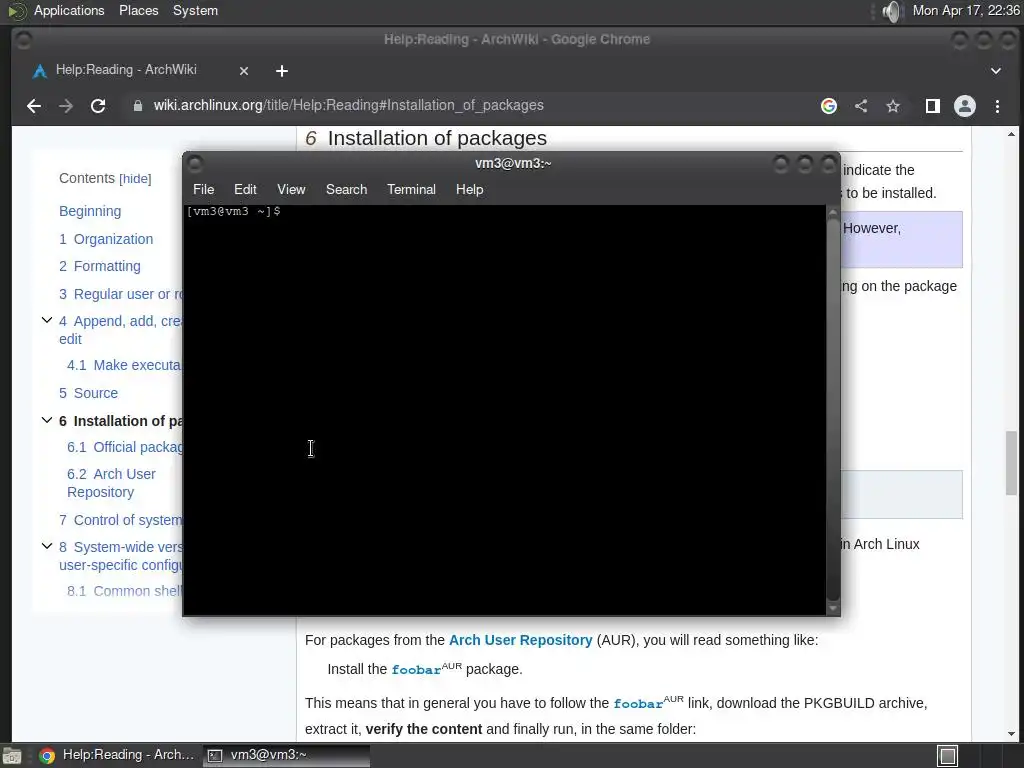Jump to Beginning in contents
The width and height of the screenshot is (1024, 768).
90,212
